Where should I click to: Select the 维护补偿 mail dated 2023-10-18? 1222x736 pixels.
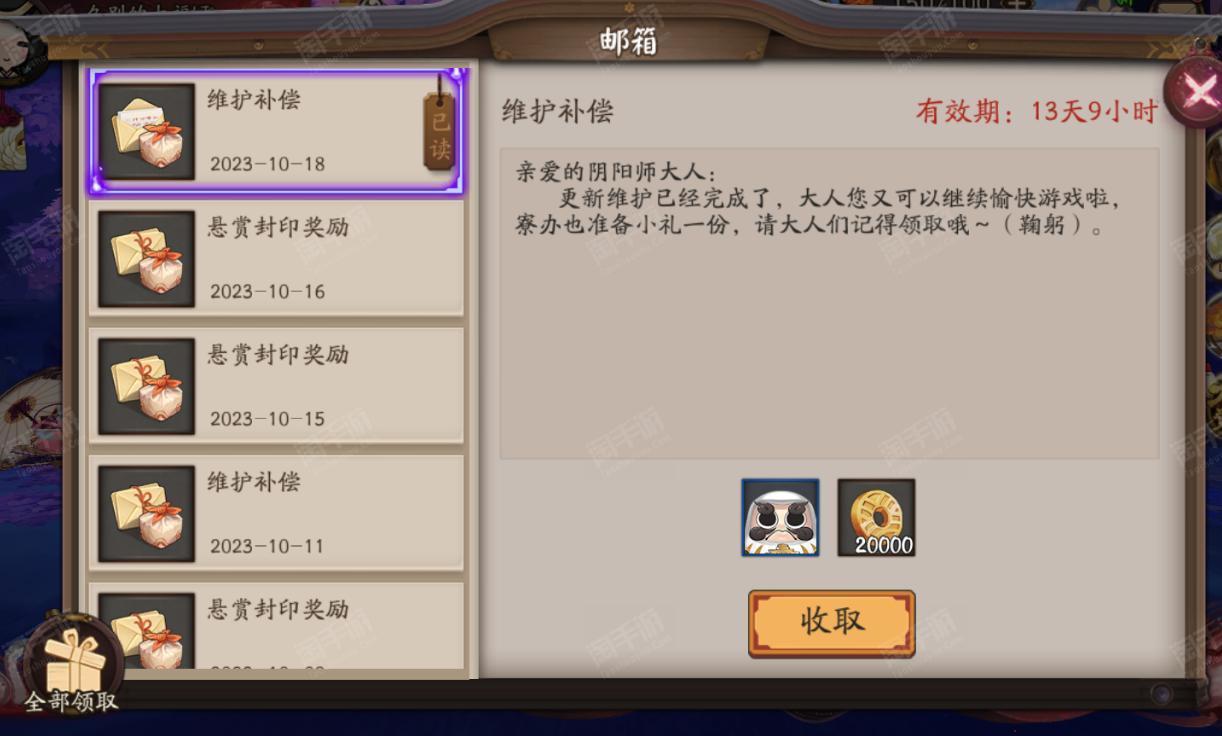[x=276, y=132]
